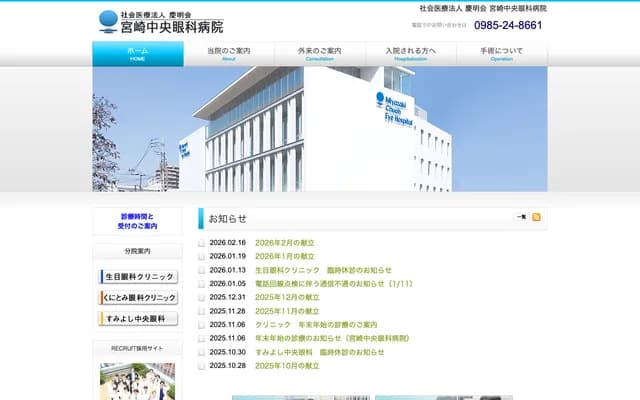The width and height of the screenshot is (640, 400).
Task: Click the お知らせ section heading
Action: (228, 219)
